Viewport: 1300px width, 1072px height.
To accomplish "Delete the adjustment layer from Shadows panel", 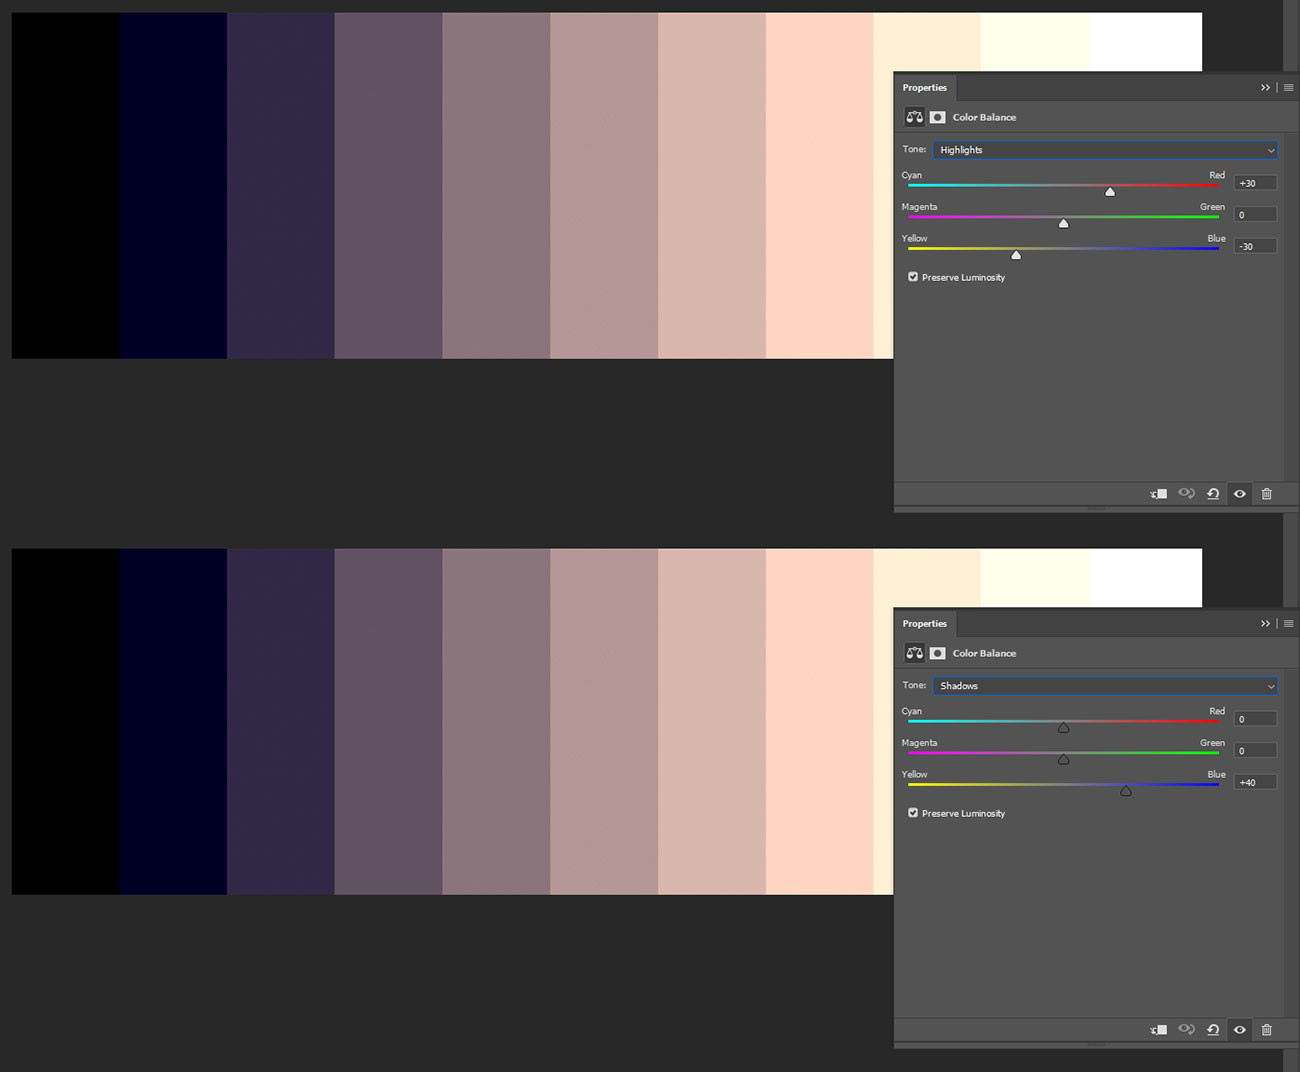I will click(x=1267, y=1030).
